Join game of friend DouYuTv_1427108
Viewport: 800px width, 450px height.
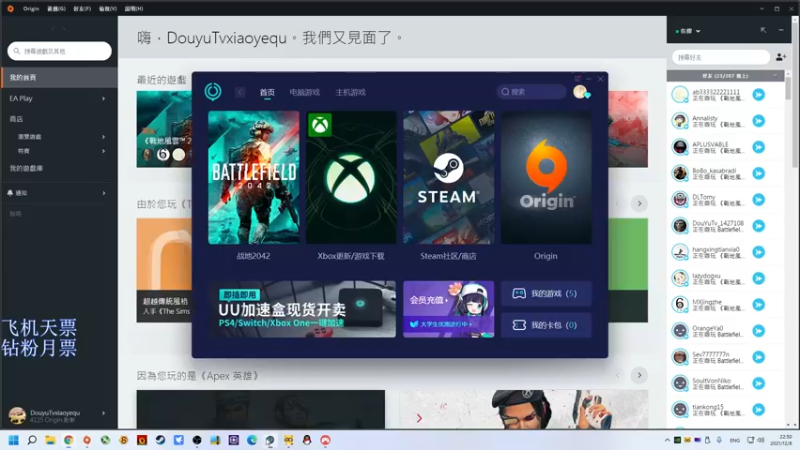click(x=759, y=226)
